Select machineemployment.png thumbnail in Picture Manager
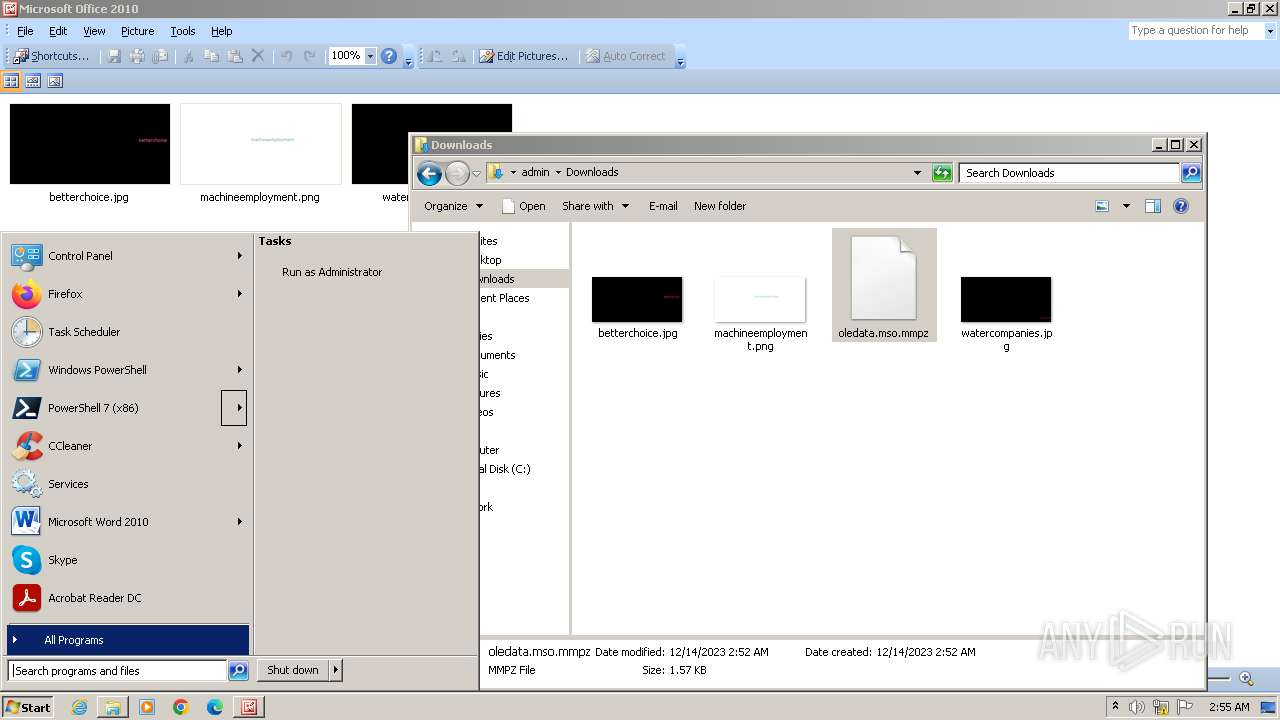The image size is (1280, 720). pos(261,144)
